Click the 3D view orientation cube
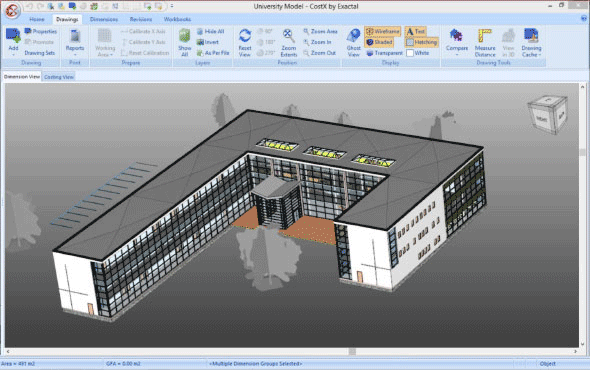 coord(547,115)
